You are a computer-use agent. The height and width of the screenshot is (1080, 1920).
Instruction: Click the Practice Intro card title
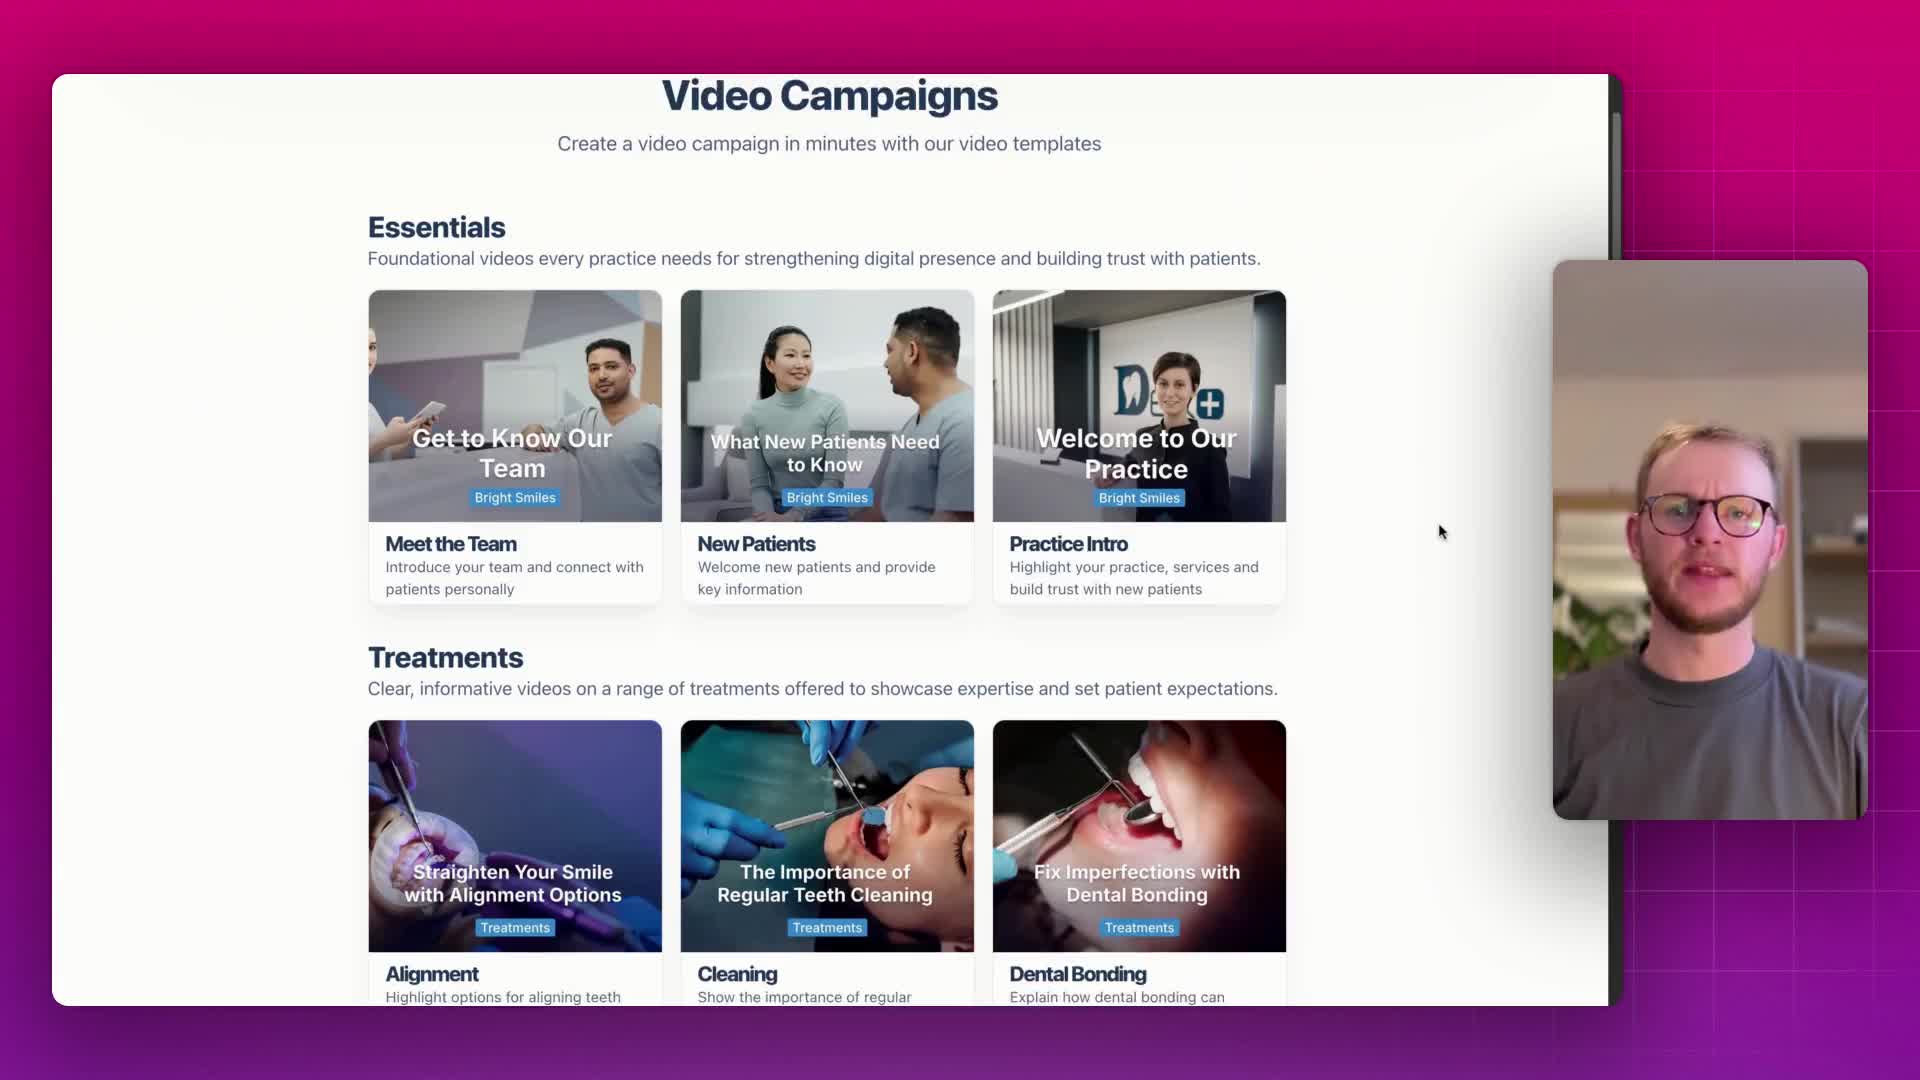pos(1068,544)
